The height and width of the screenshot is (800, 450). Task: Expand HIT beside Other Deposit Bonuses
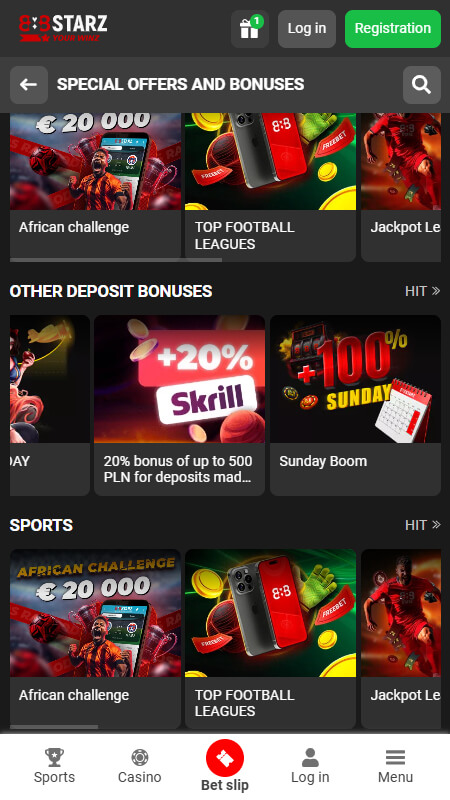pos(422,291)
